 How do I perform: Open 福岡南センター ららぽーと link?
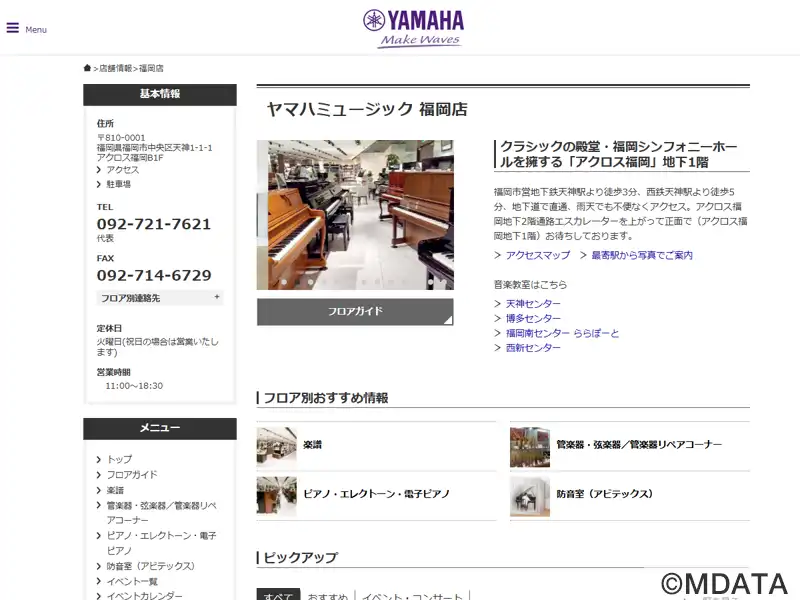tap(562, 333)
